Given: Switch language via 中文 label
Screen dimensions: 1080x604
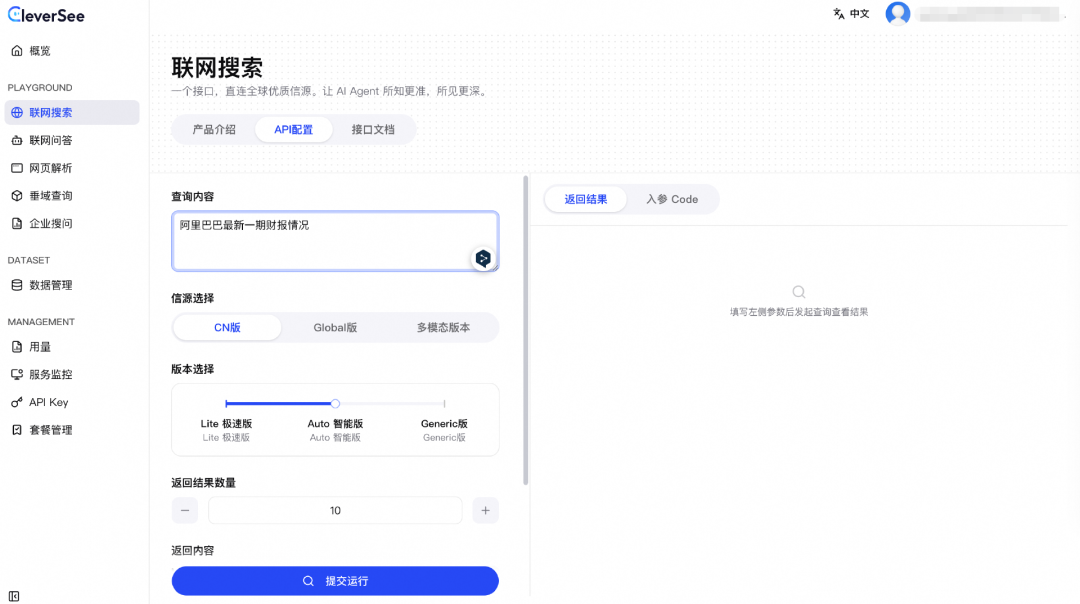Looking at the screenshot, I should (860, 14).
